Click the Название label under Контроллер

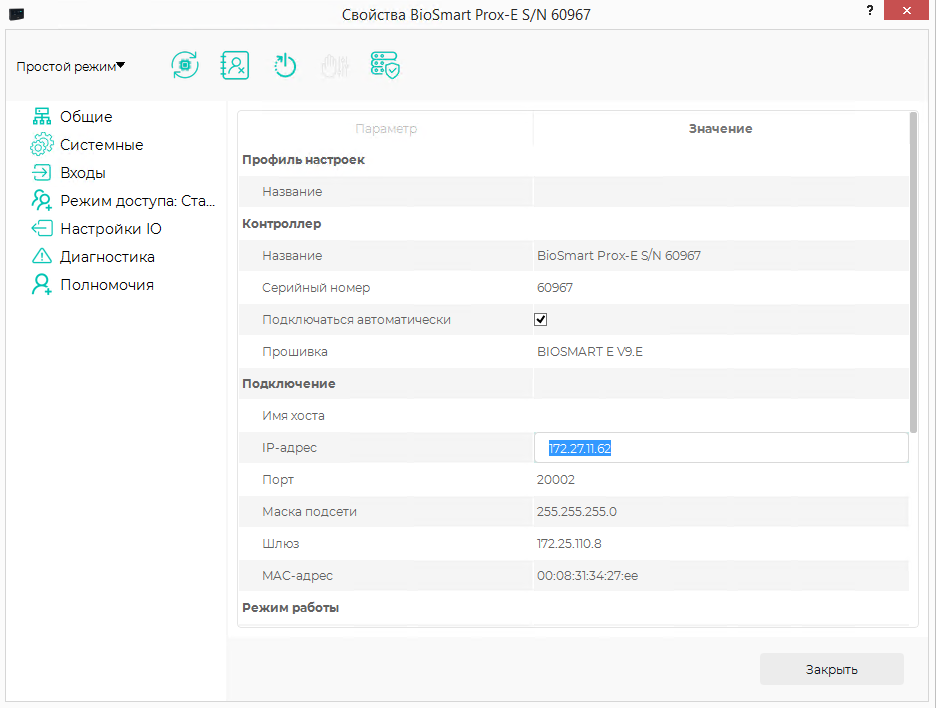coord(292,256)
